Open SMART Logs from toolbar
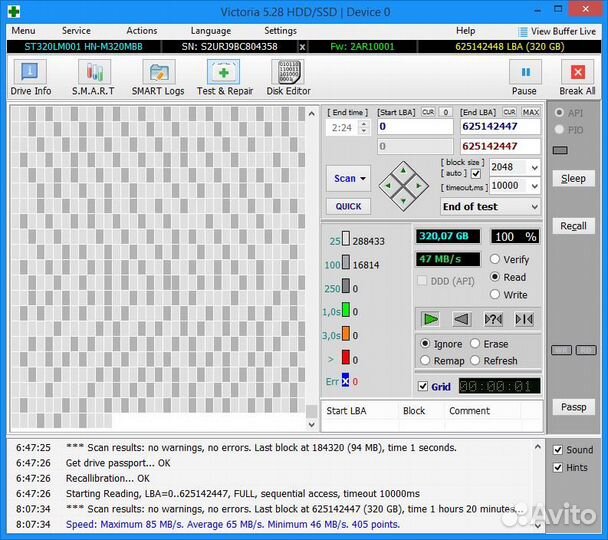Image resolution: width=608 pixels, height=540 pixels. [158, 78]
